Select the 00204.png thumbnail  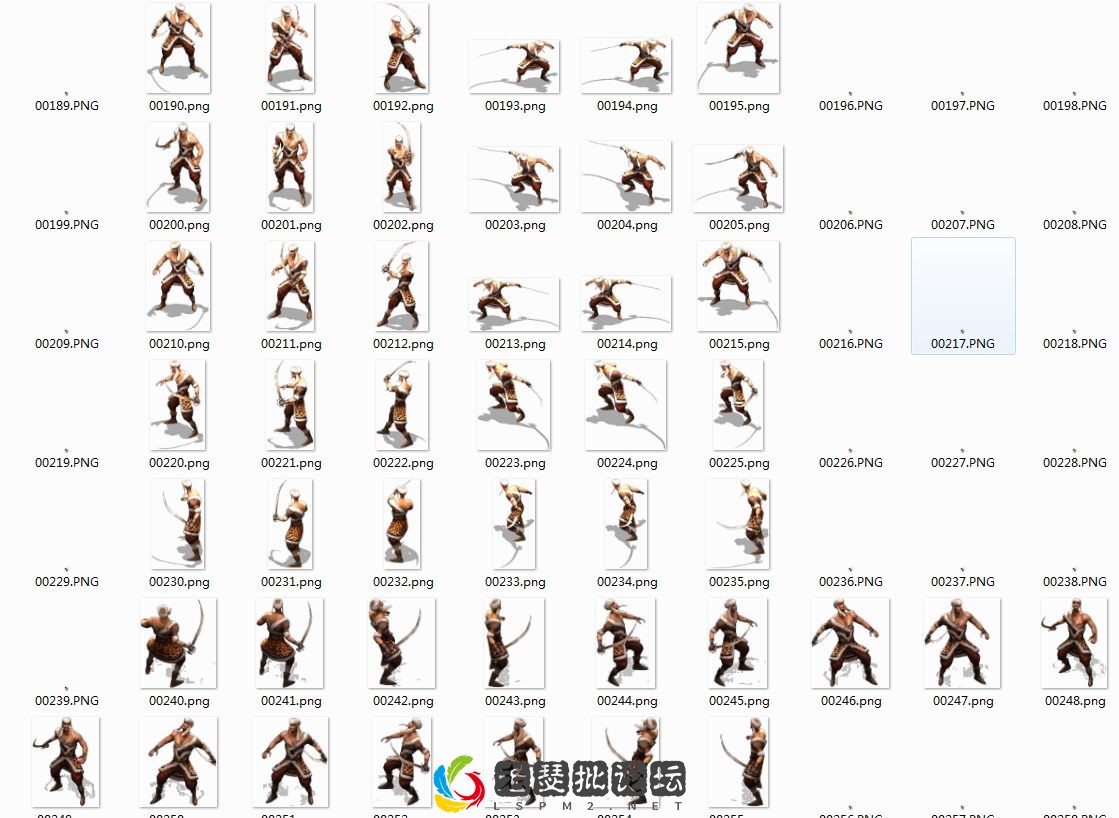click(x=626, y=176)
